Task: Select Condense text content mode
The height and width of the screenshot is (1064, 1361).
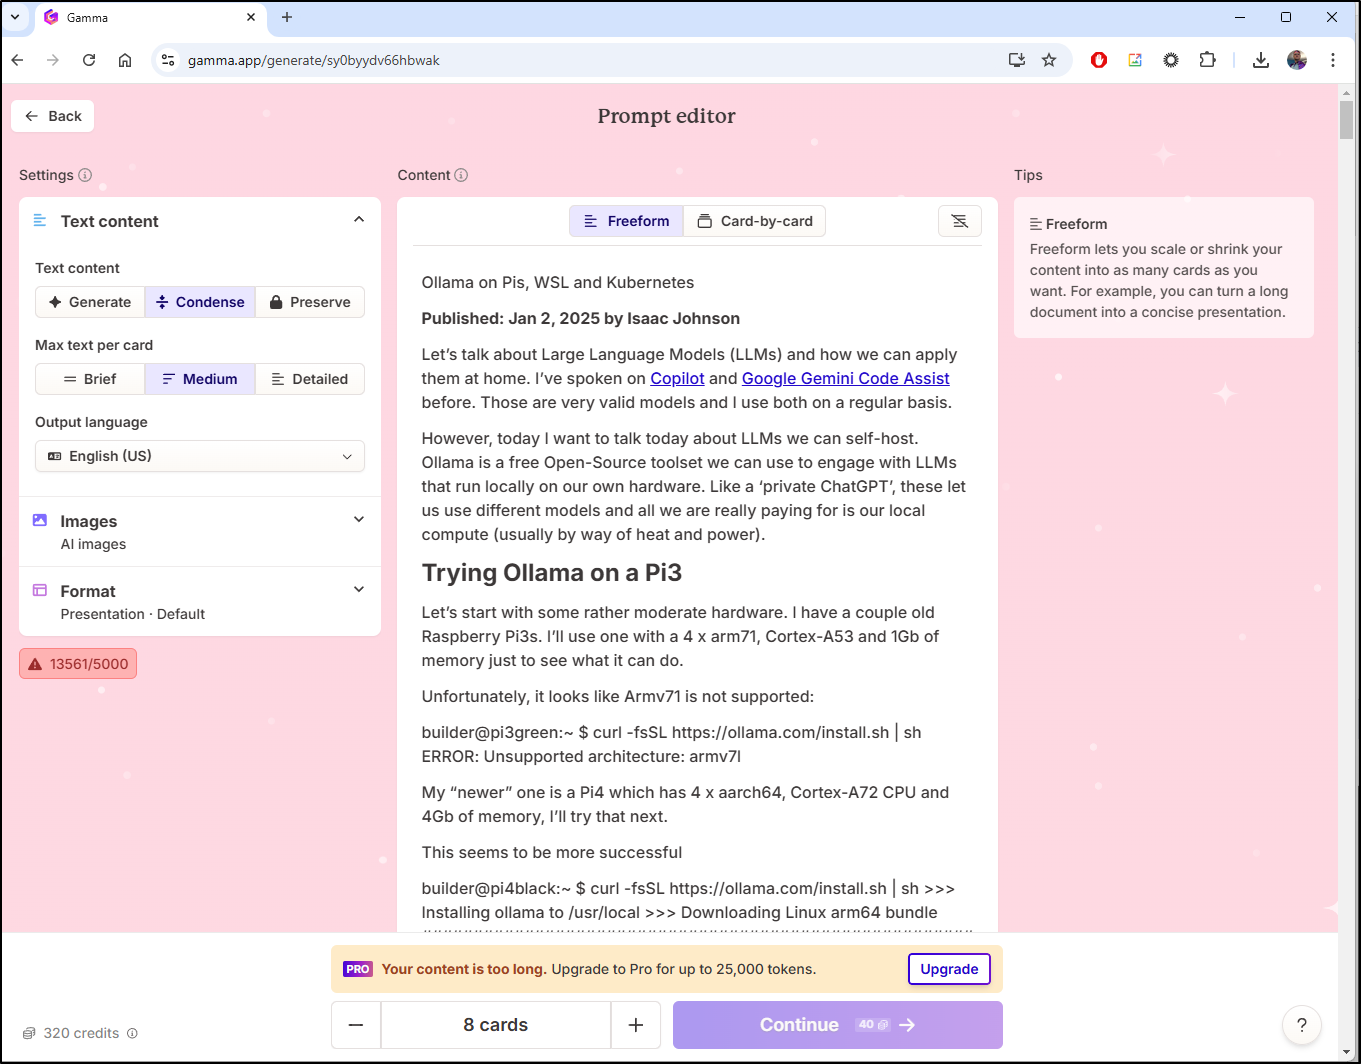Action: click(x=200, y=302)
